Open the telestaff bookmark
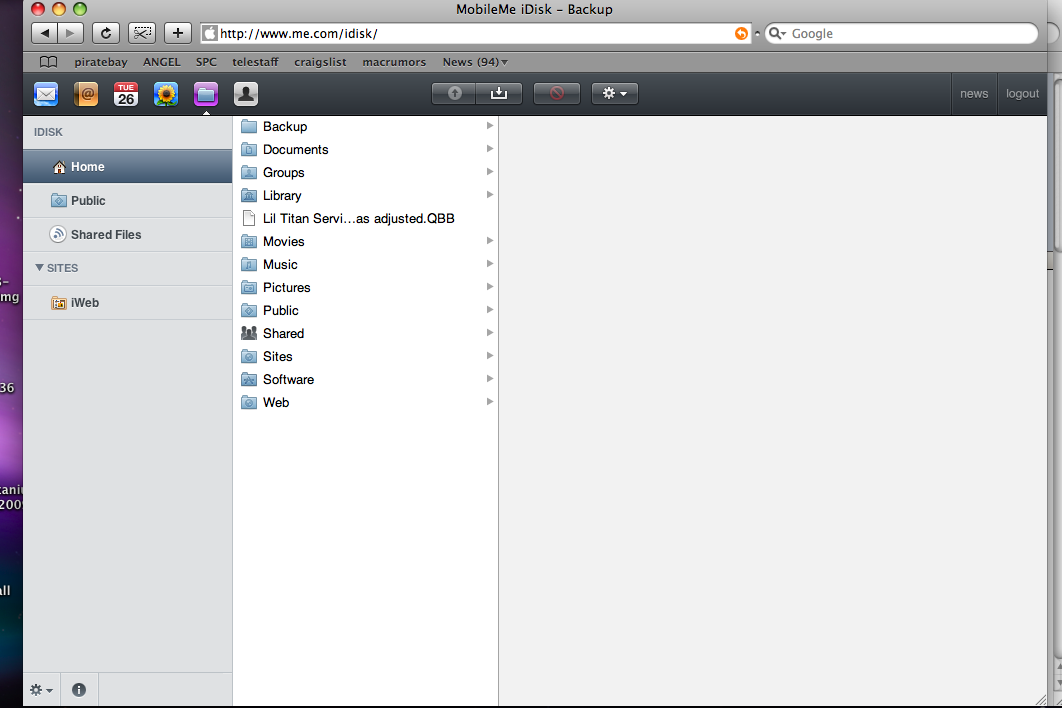Screen dimensions: 1062x708 255,62
